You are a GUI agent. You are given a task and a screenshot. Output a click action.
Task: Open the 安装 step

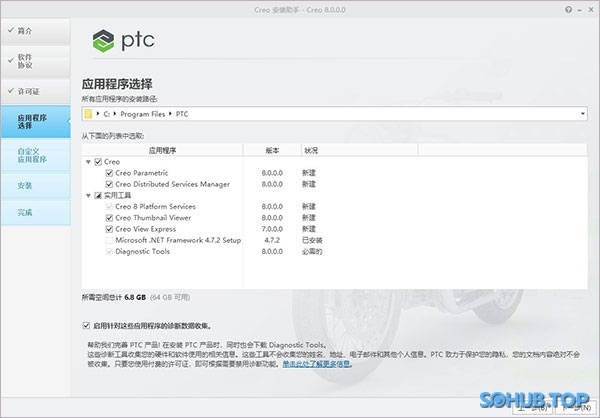pos(35,186)
